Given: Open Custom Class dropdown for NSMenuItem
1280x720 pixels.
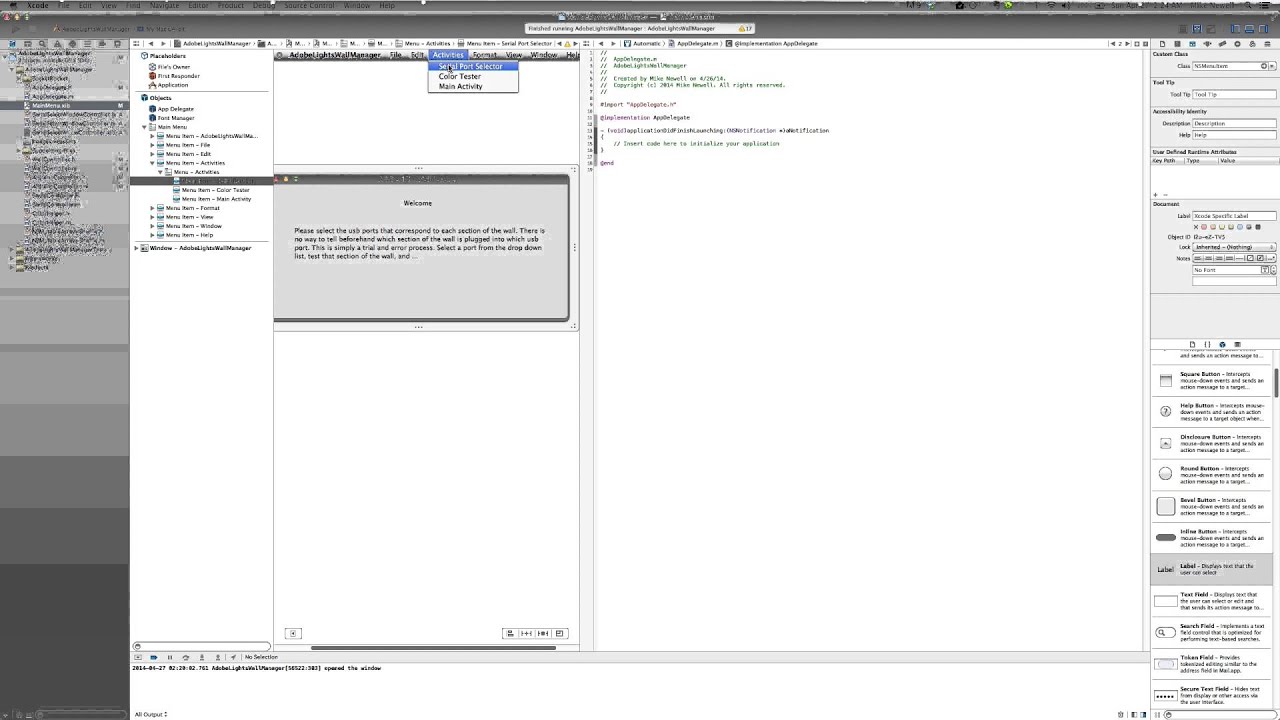Looking at the screenshot, I should pyautogui.click(x=1272, y=66).
